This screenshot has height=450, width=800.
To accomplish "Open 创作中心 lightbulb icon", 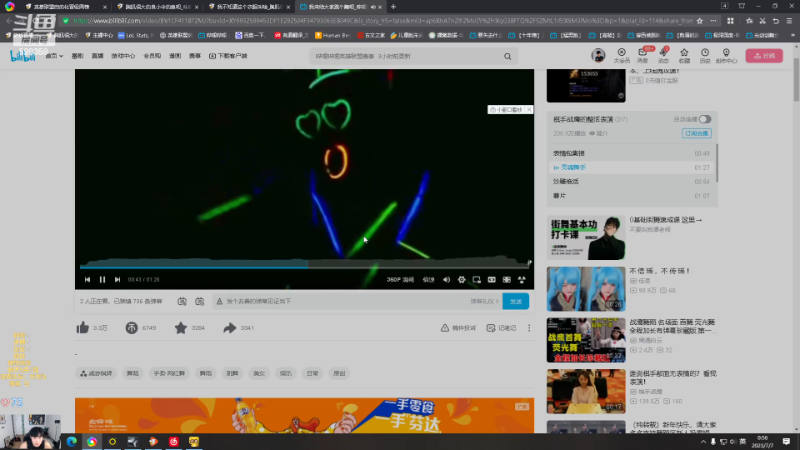I will tap(726, 56).
